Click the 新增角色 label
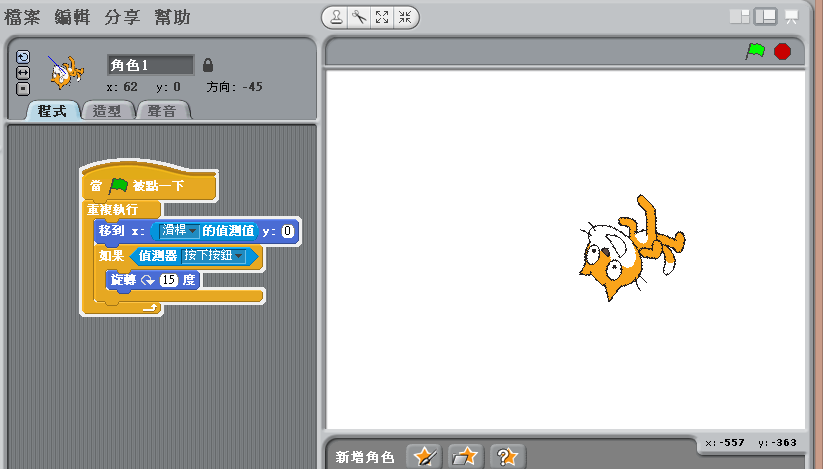This screenshot has width=823, height=469. 365,457
